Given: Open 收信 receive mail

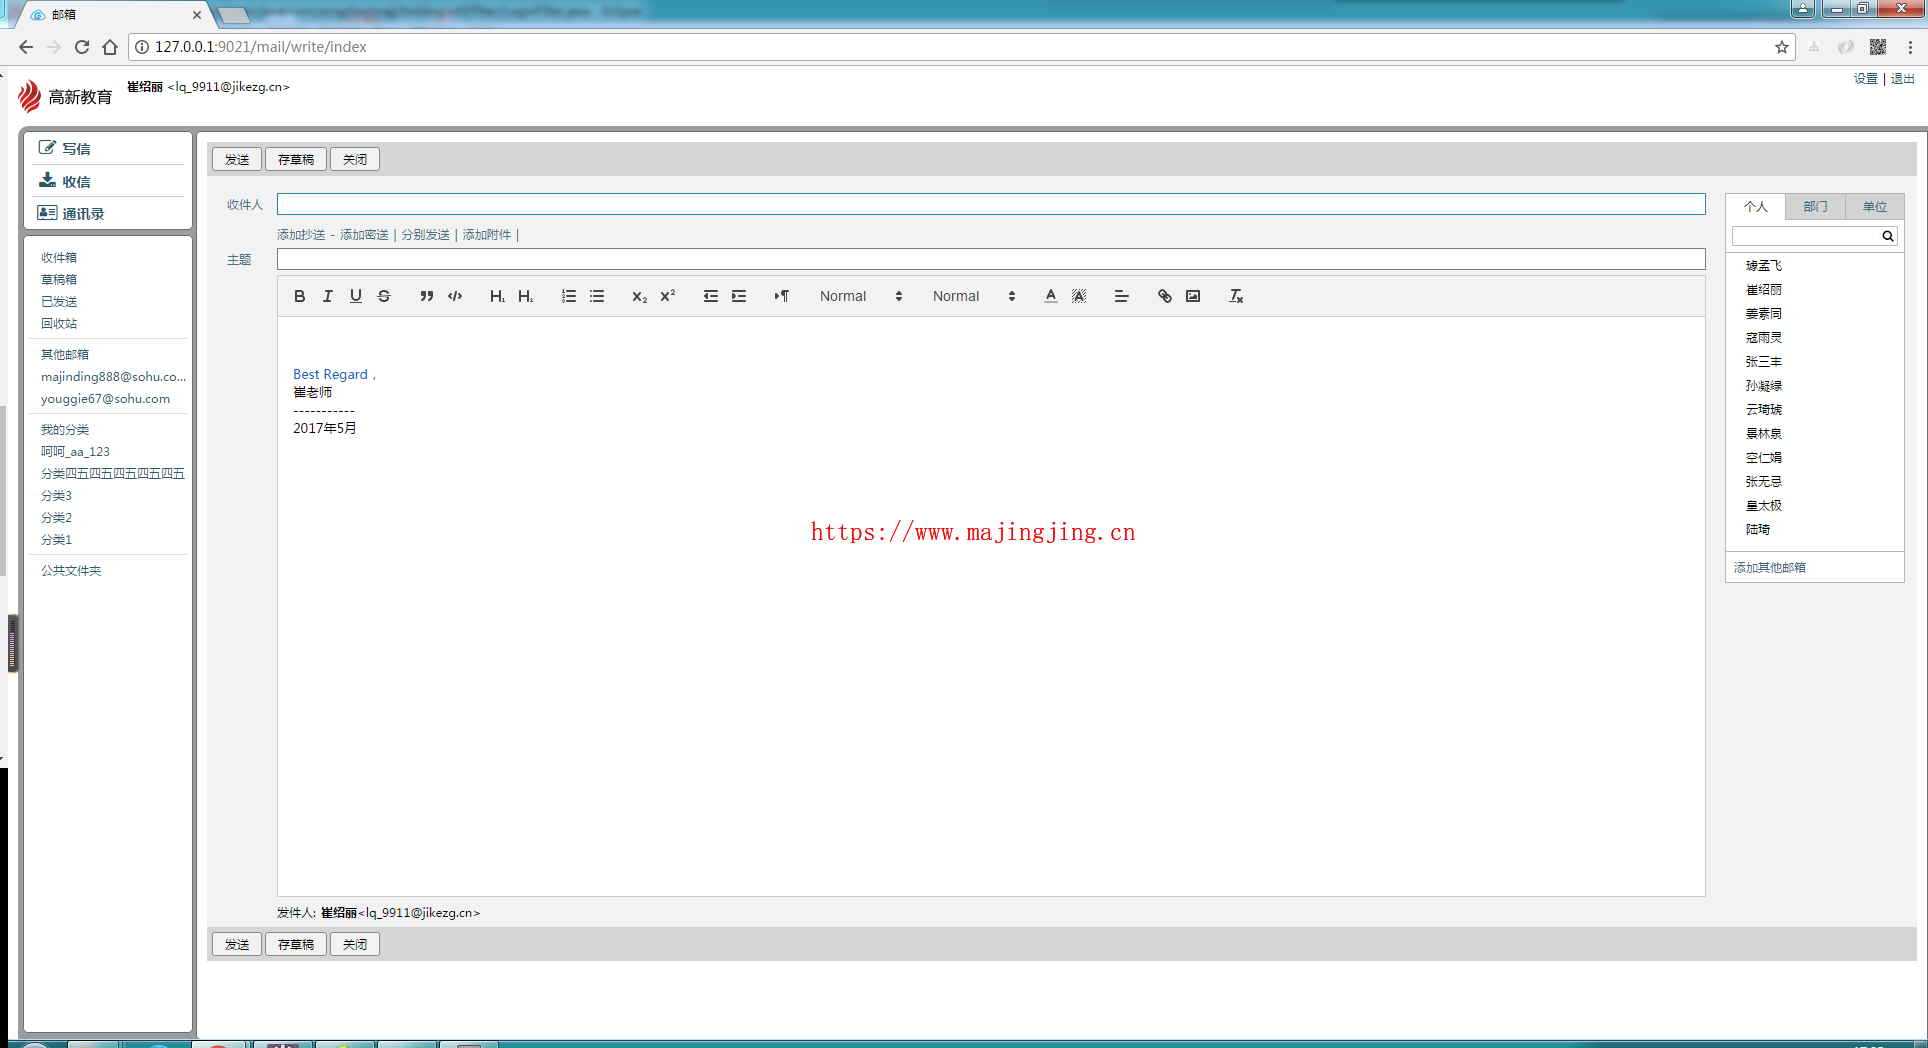Looking at the screenshot, I should coord(65,181).
